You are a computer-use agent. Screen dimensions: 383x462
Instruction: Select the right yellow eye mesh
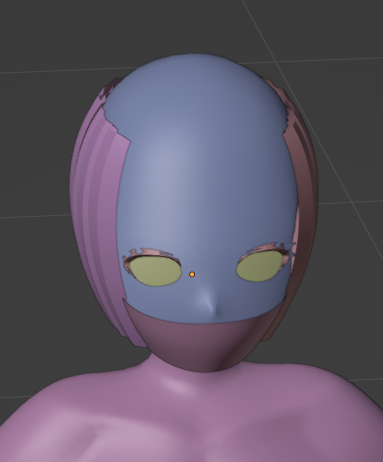(261, 266)
